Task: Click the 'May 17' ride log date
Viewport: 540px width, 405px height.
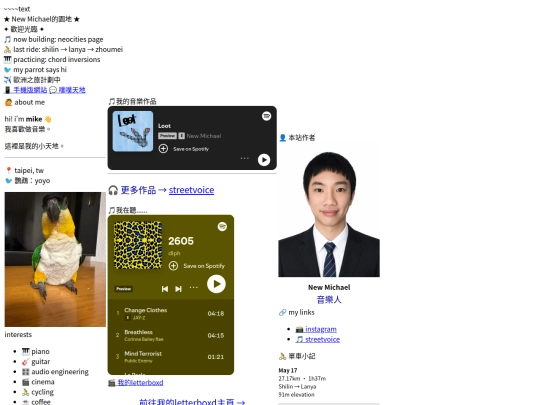Action: [x=288, y=371]
